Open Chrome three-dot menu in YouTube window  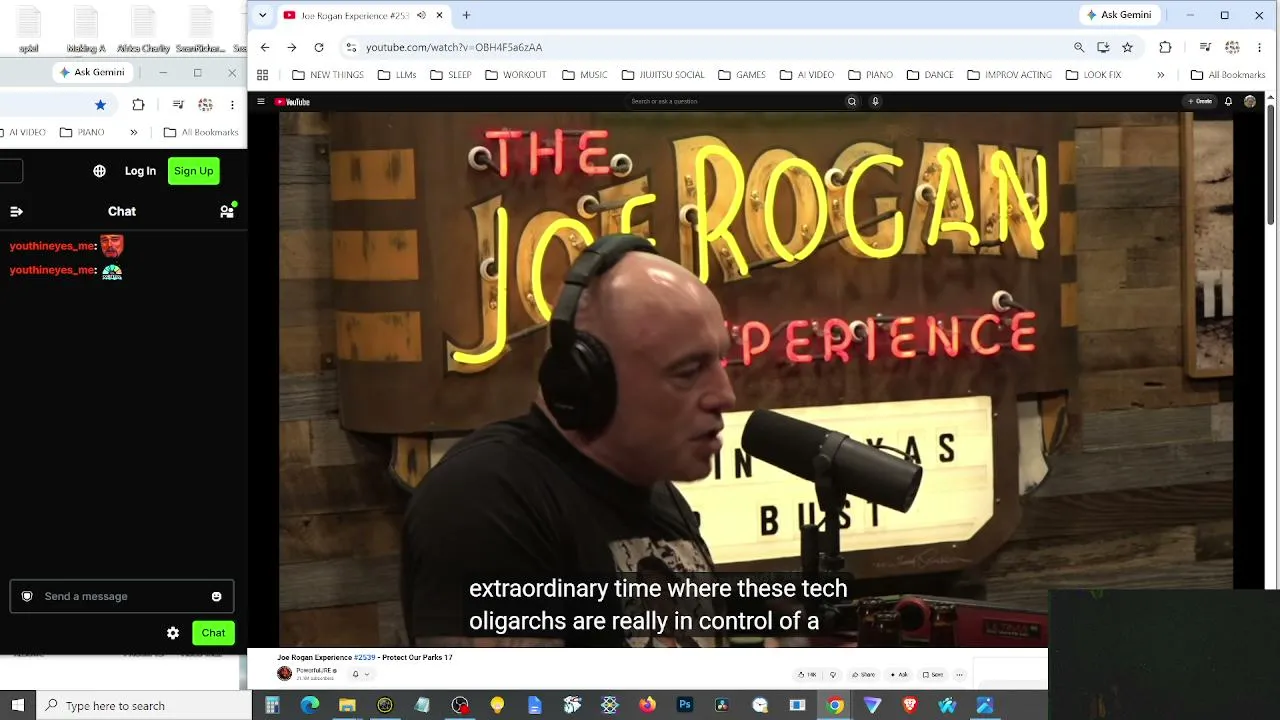tap(1260, 47)
